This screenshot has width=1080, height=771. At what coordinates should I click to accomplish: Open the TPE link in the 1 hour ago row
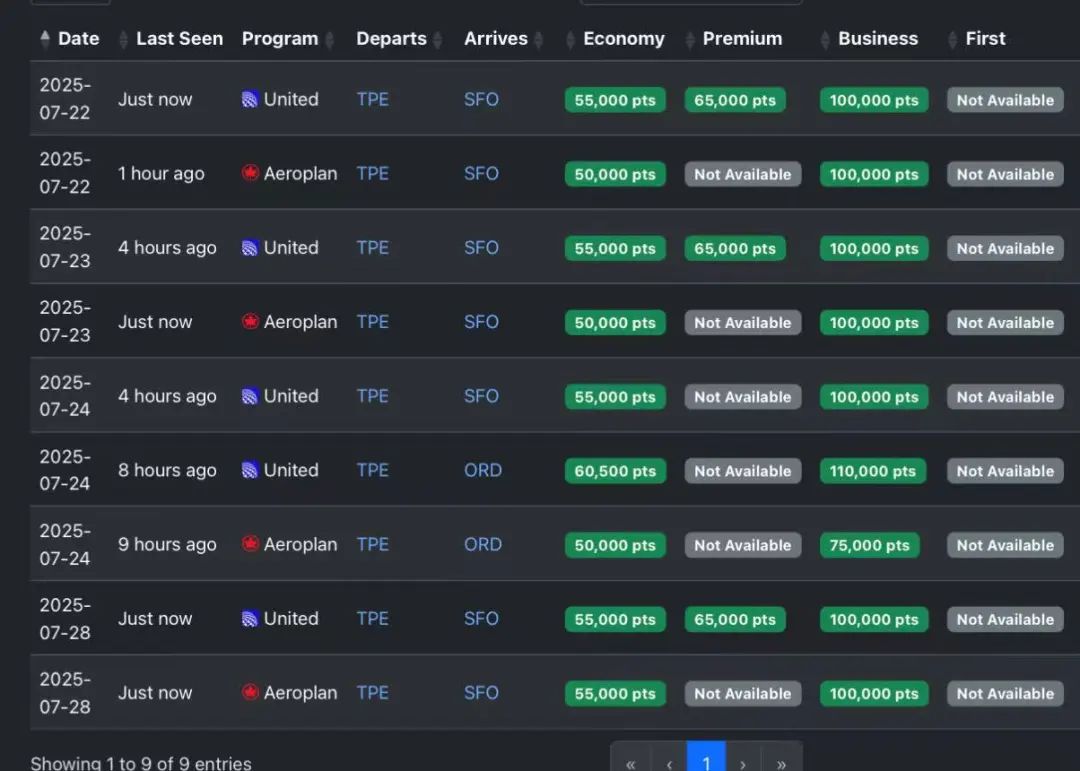372,173
